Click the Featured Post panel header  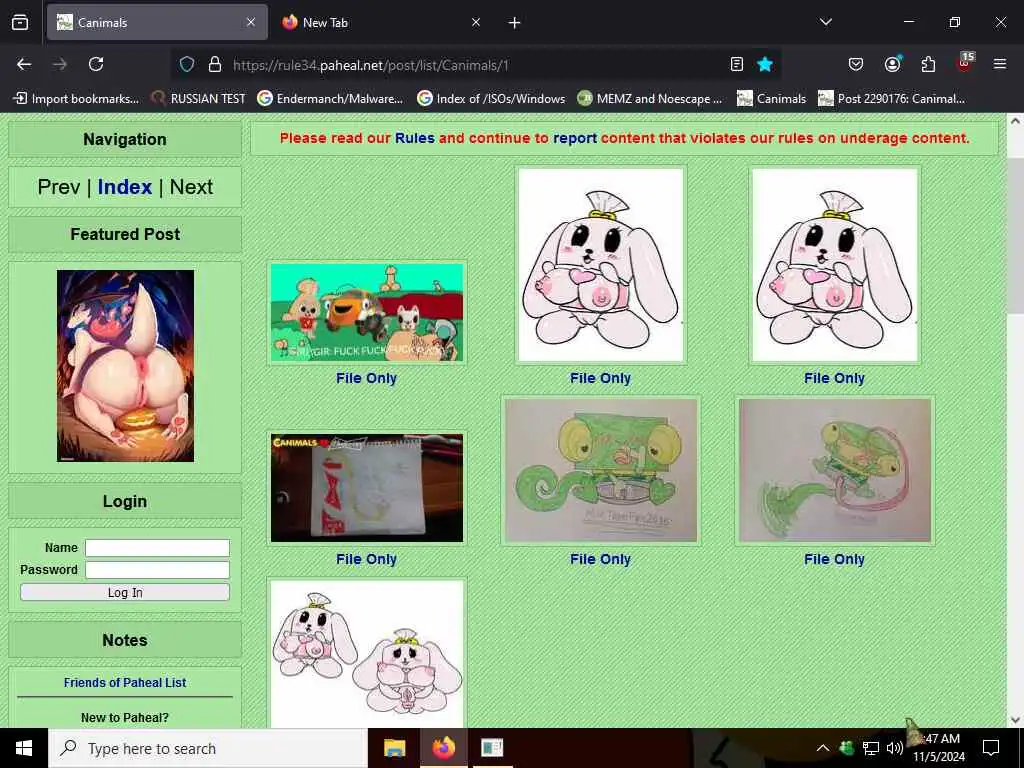(125, 234)
